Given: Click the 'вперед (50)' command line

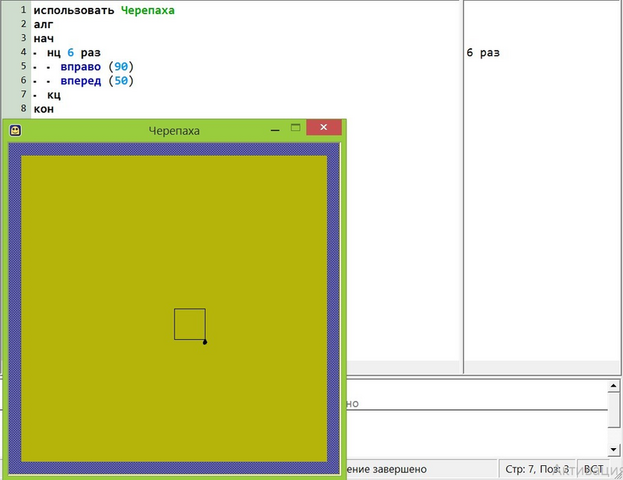Looking at the screenshot, I should [97, 81].
